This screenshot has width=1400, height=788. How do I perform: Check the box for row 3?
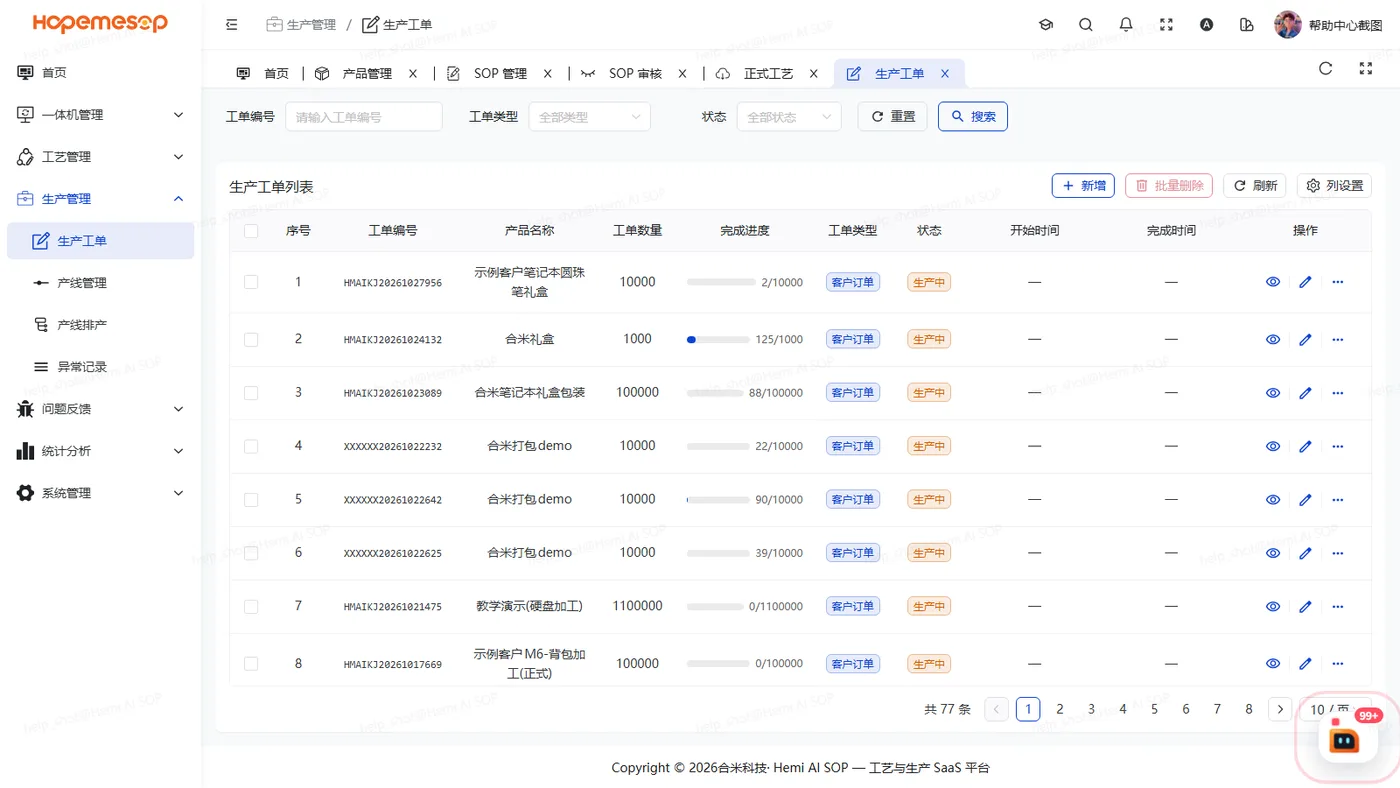click(251, 393)
